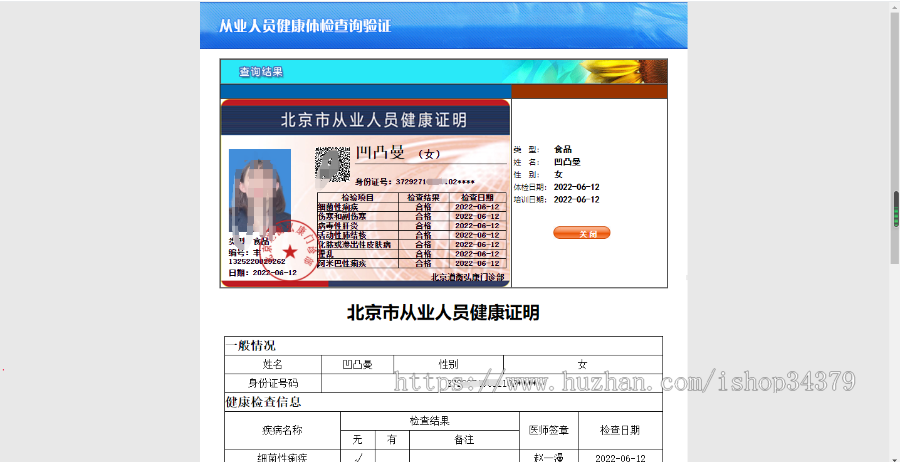This screenshot has height=462, width=900.
Task: Click the 性别 label cell in the lower table
Action: tap(448, 364)
